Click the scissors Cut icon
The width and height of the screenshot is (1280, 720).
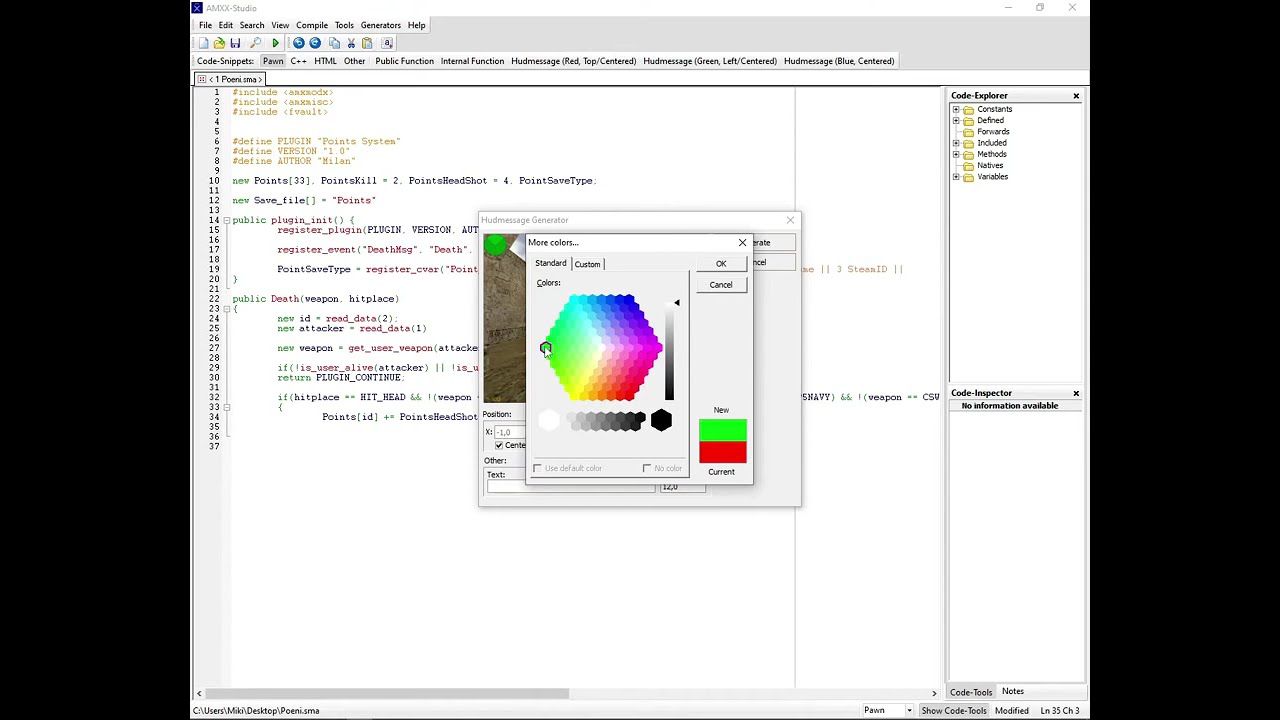coord(351,43)
